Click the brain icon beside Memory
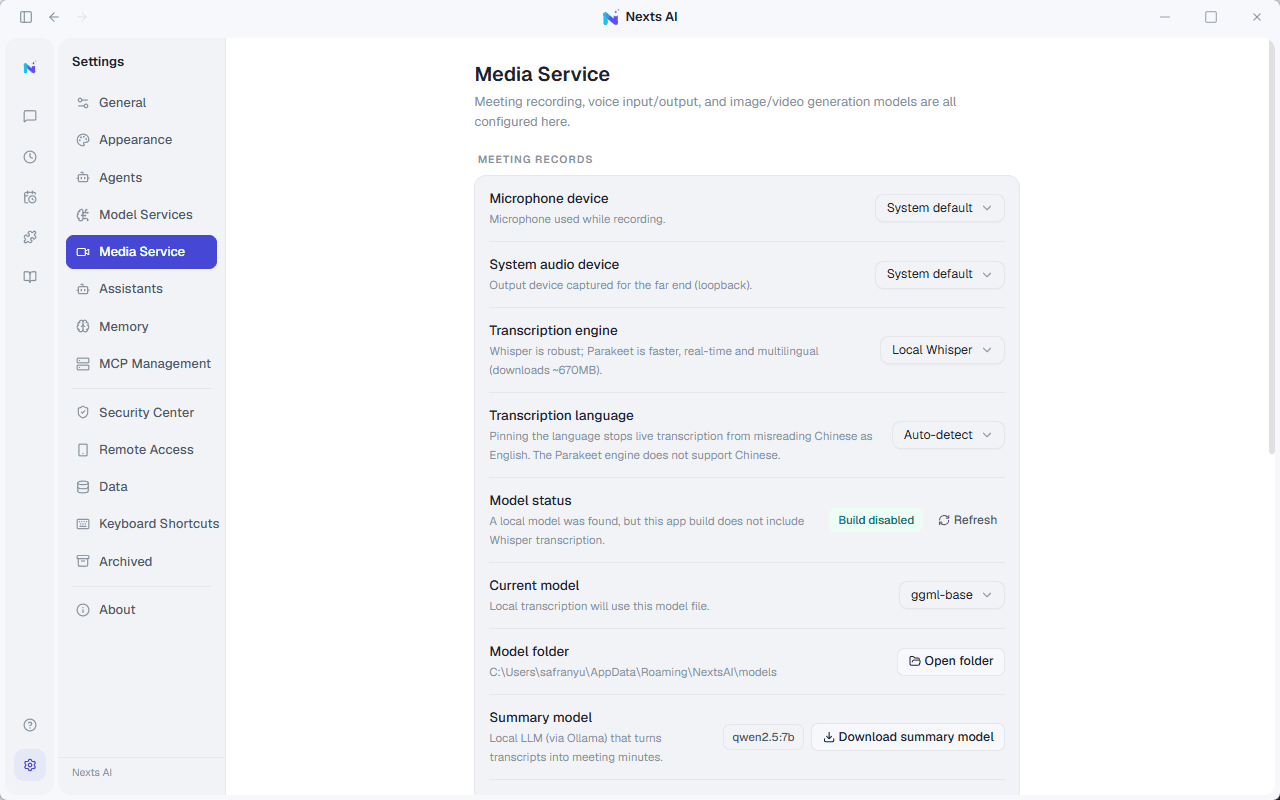This screenshot has height=800, width=1280. pos(83,327)
